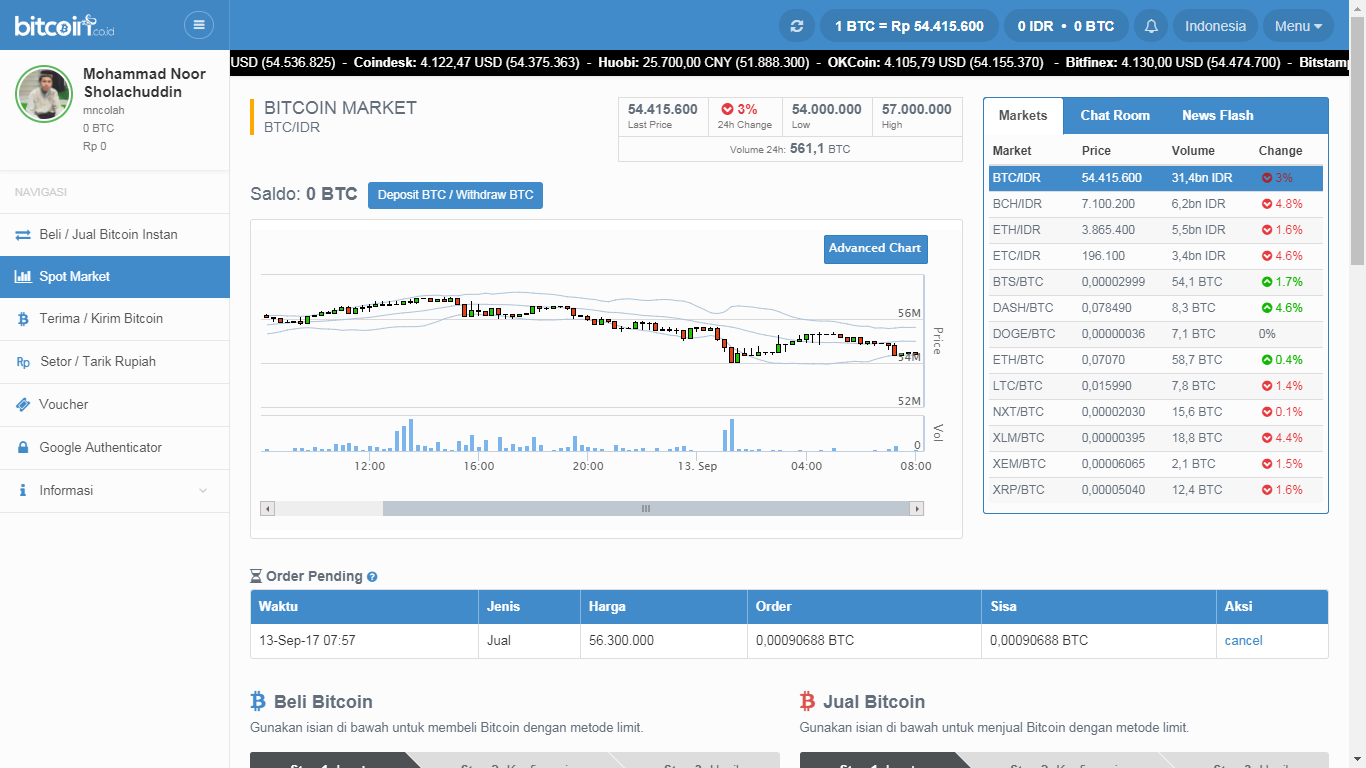Click the 57.000.000 High value
The height and width of the screenshot is (768, 1366).
click(917, 109)
